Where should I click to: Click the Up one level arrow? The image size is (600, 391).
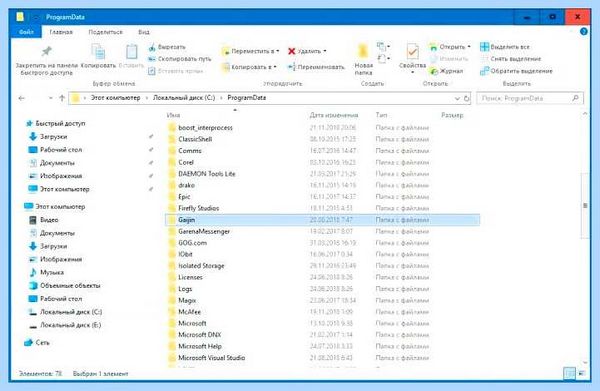pos(62,98)
